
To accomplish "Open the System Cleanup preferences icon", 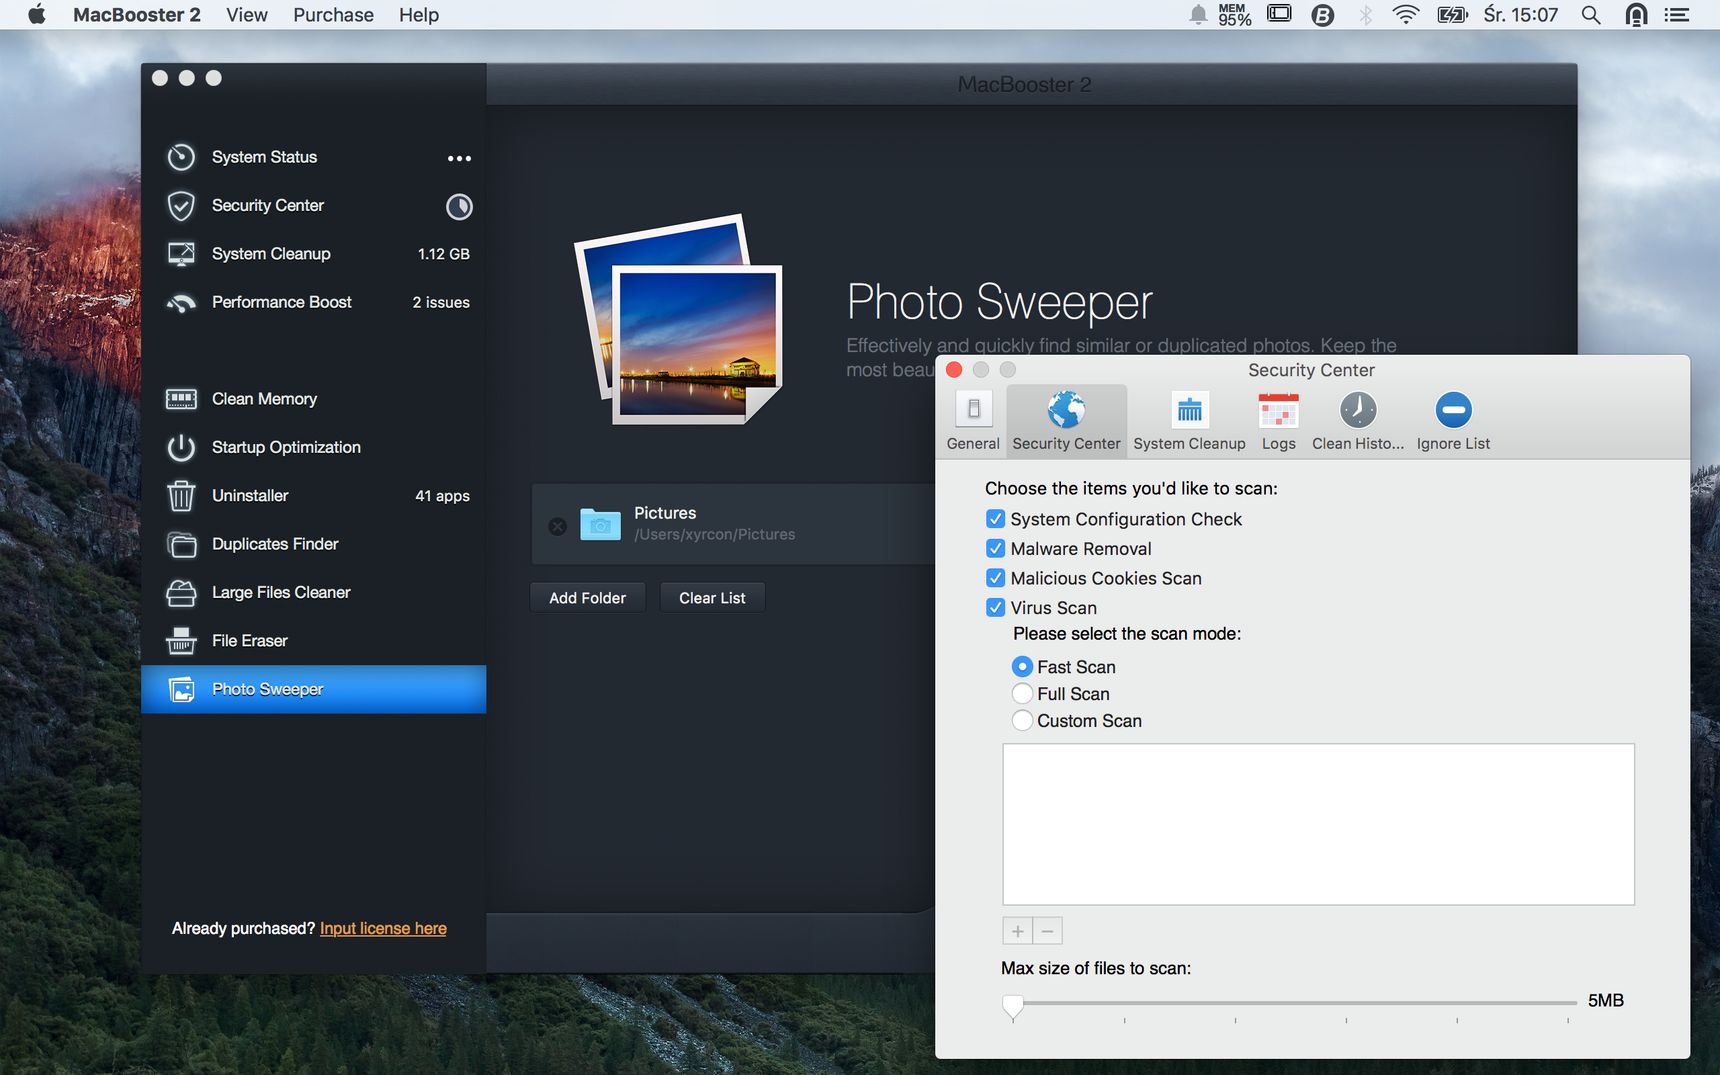I will (1189, 410).
